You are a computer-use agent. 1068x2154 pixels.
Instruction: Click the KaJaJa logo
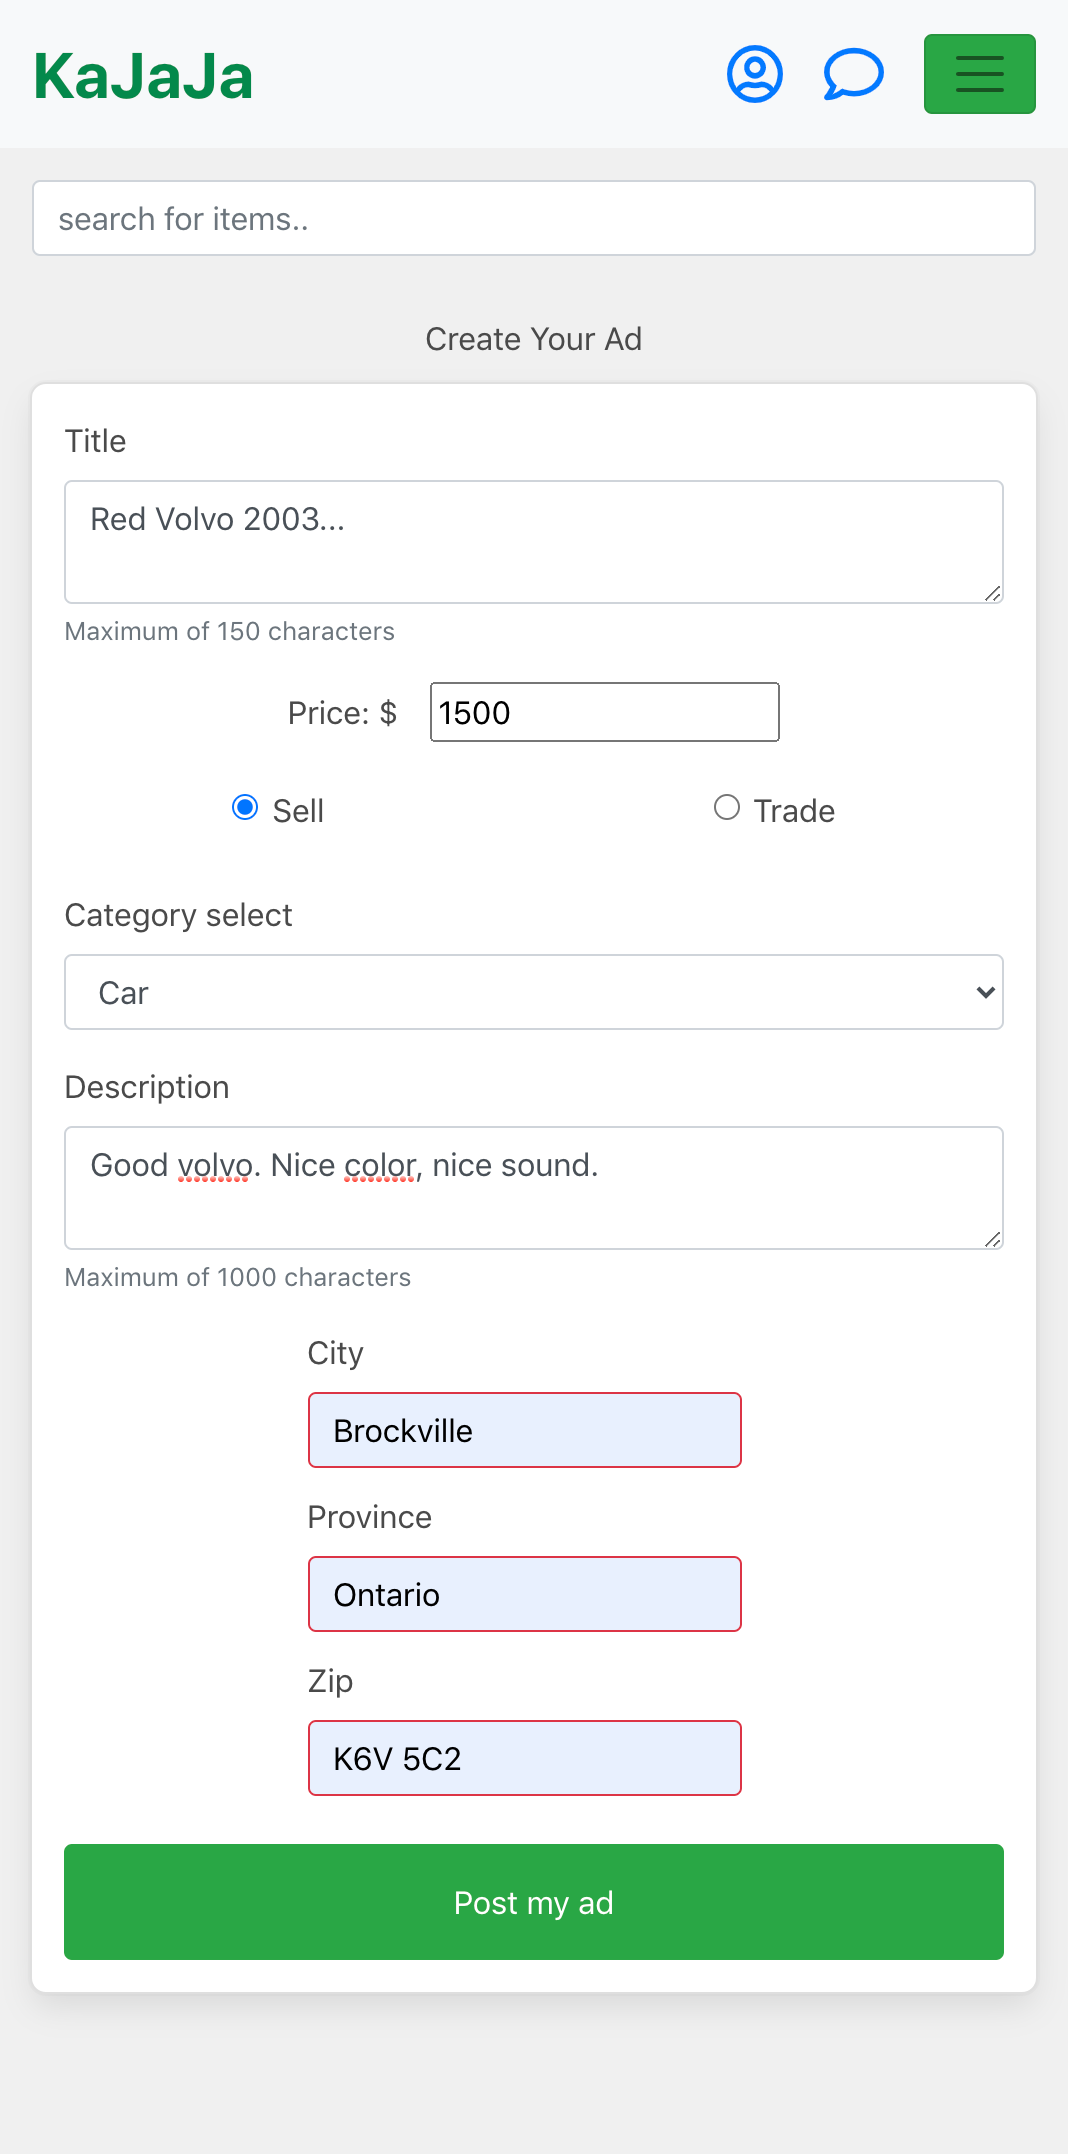pyautogui.click(x=143, y=76)
